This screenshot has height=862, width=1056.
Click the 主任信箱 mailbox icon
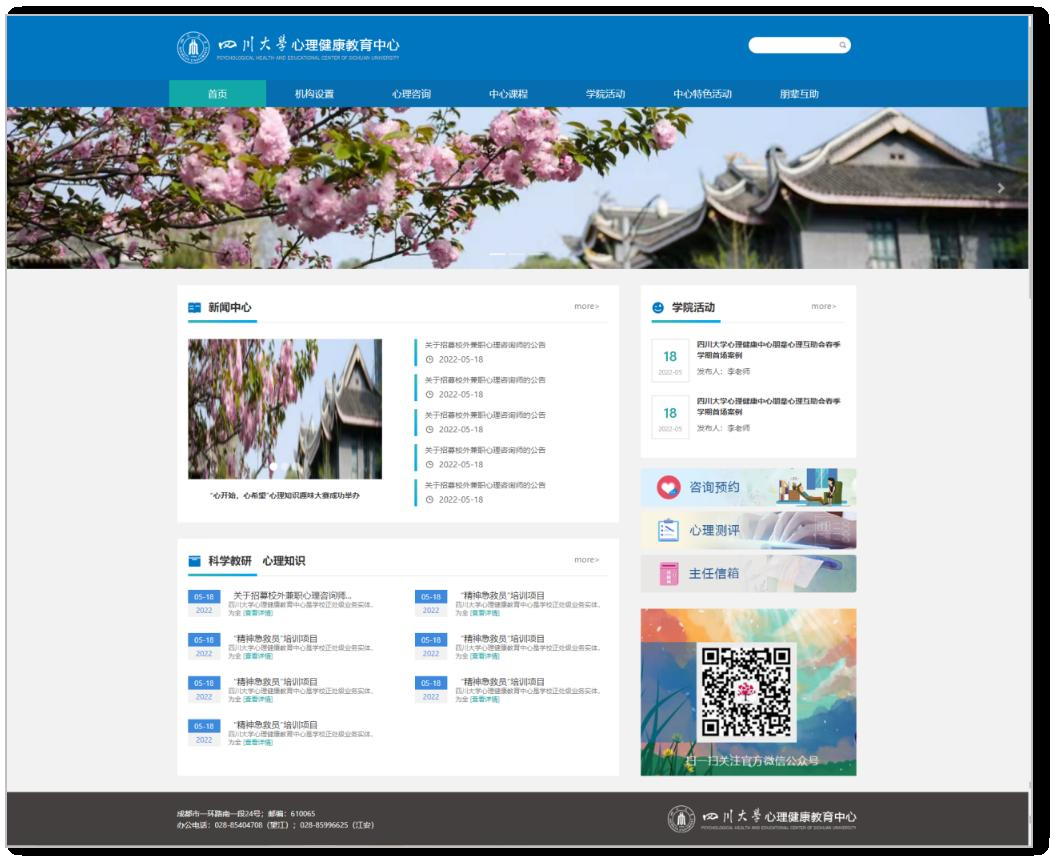[668, 574]
